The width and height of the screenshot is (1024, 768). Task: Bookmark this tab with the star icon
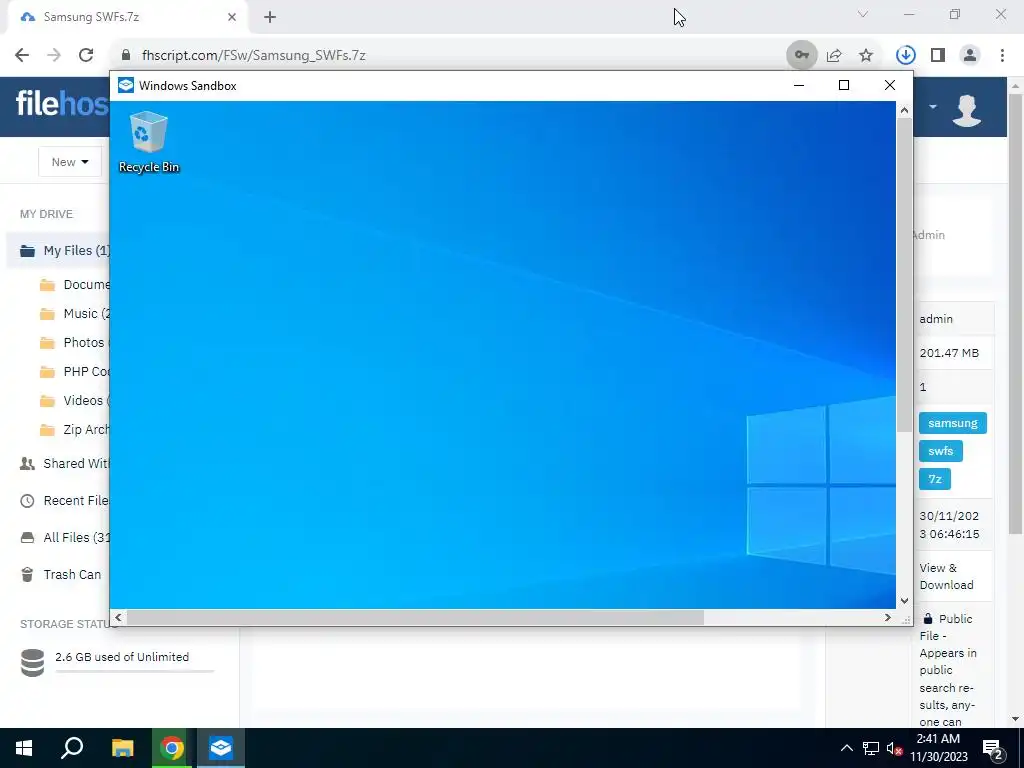click(x=866, y=56)
